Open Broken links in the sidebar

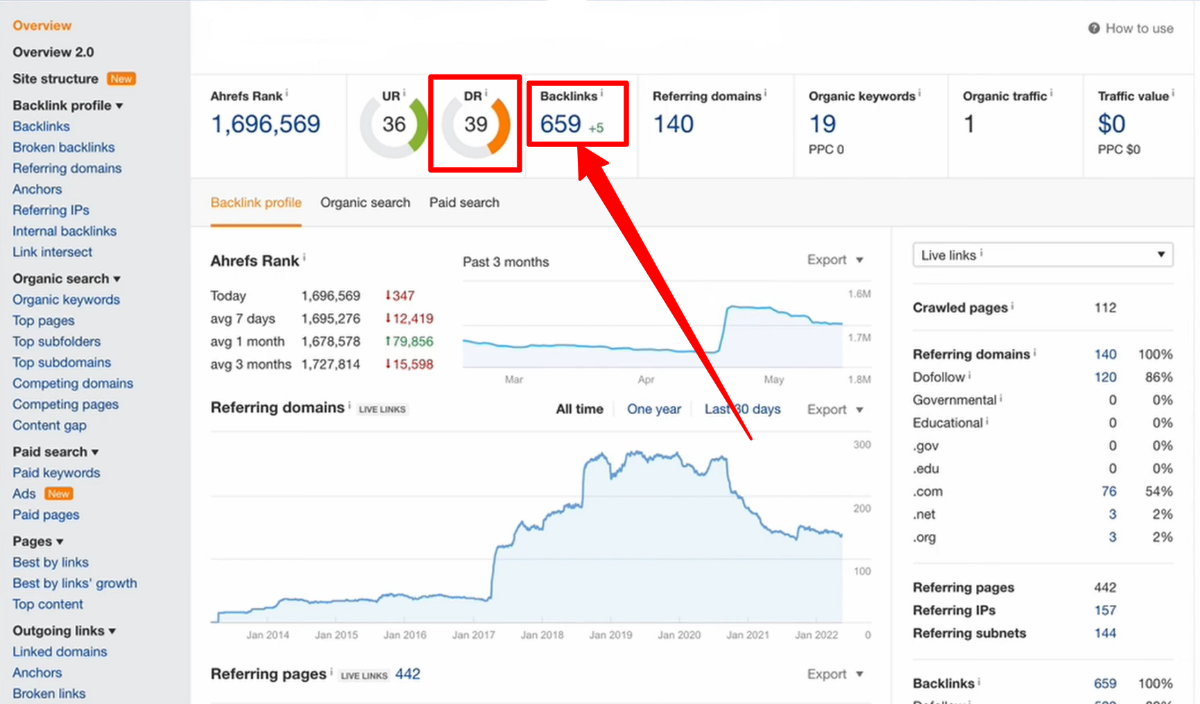click(x=49, y=694)
